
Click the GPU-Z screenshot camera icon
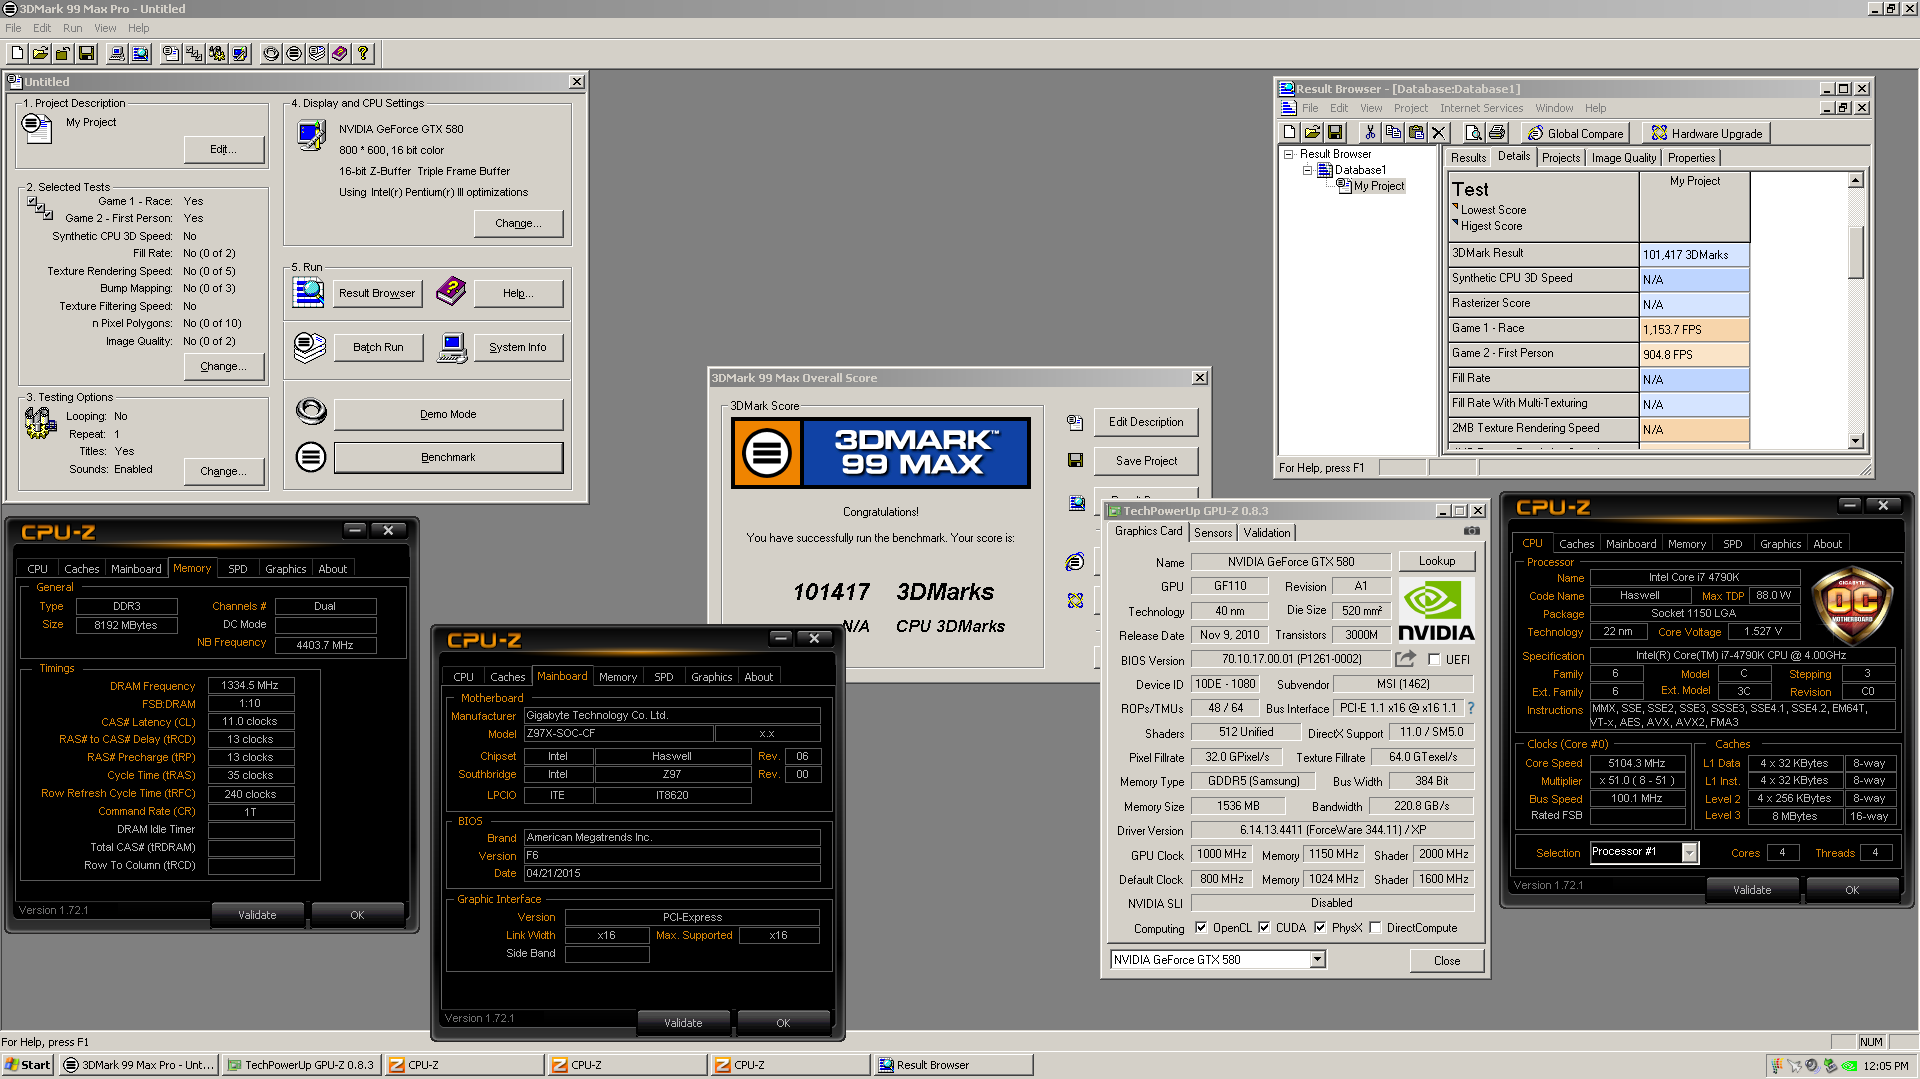[x=1472, y=532]
